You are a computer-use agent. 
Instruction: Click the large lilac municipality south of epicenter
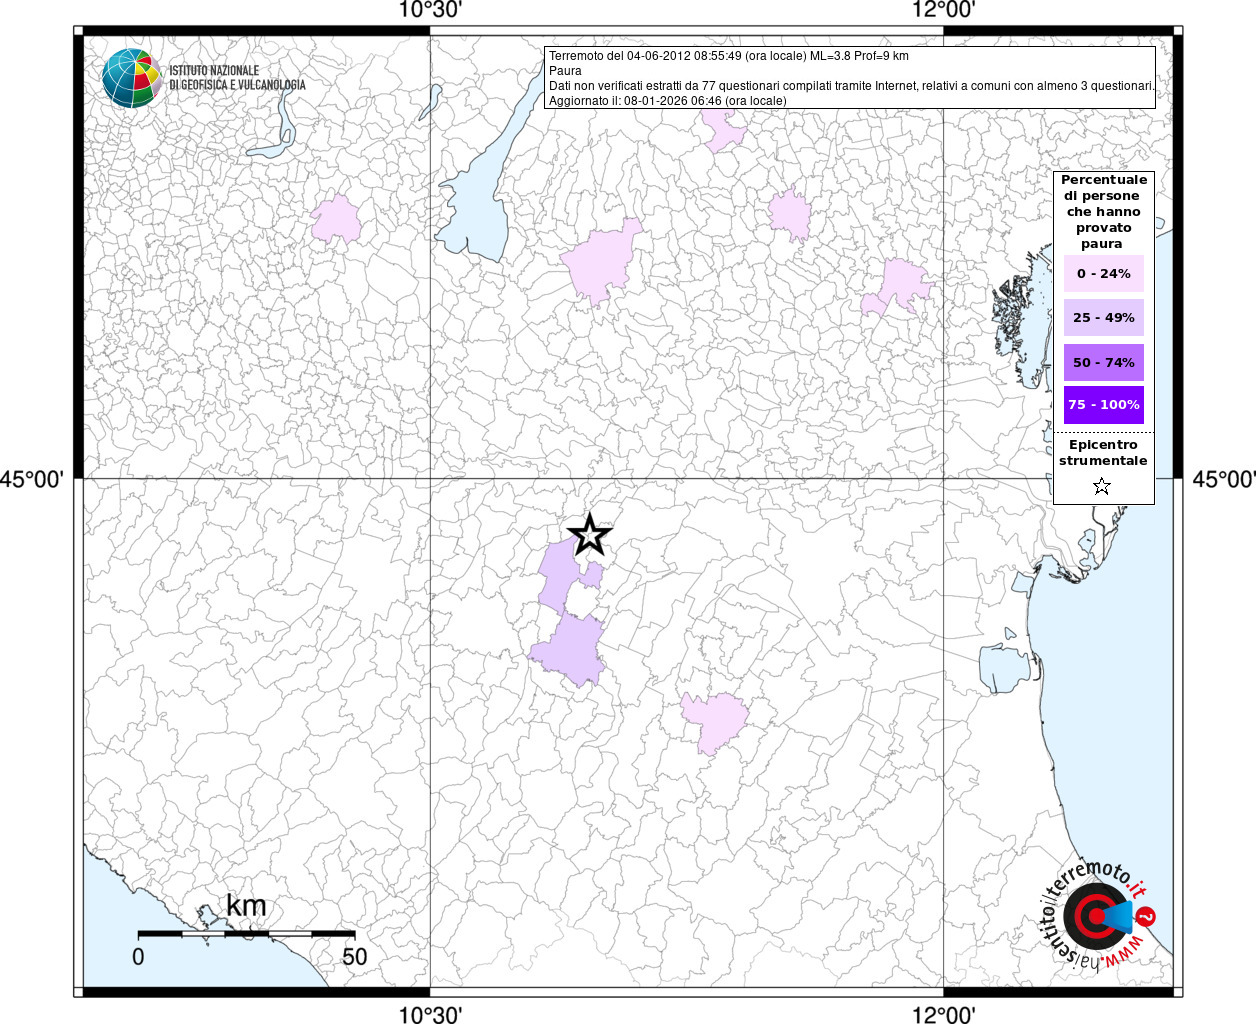click(568, 650)
